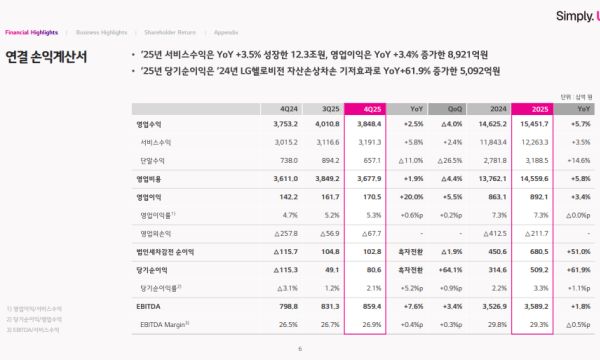
Task: Click footnote 3) EBITDA/서비스수익
Action: [33, 330]
